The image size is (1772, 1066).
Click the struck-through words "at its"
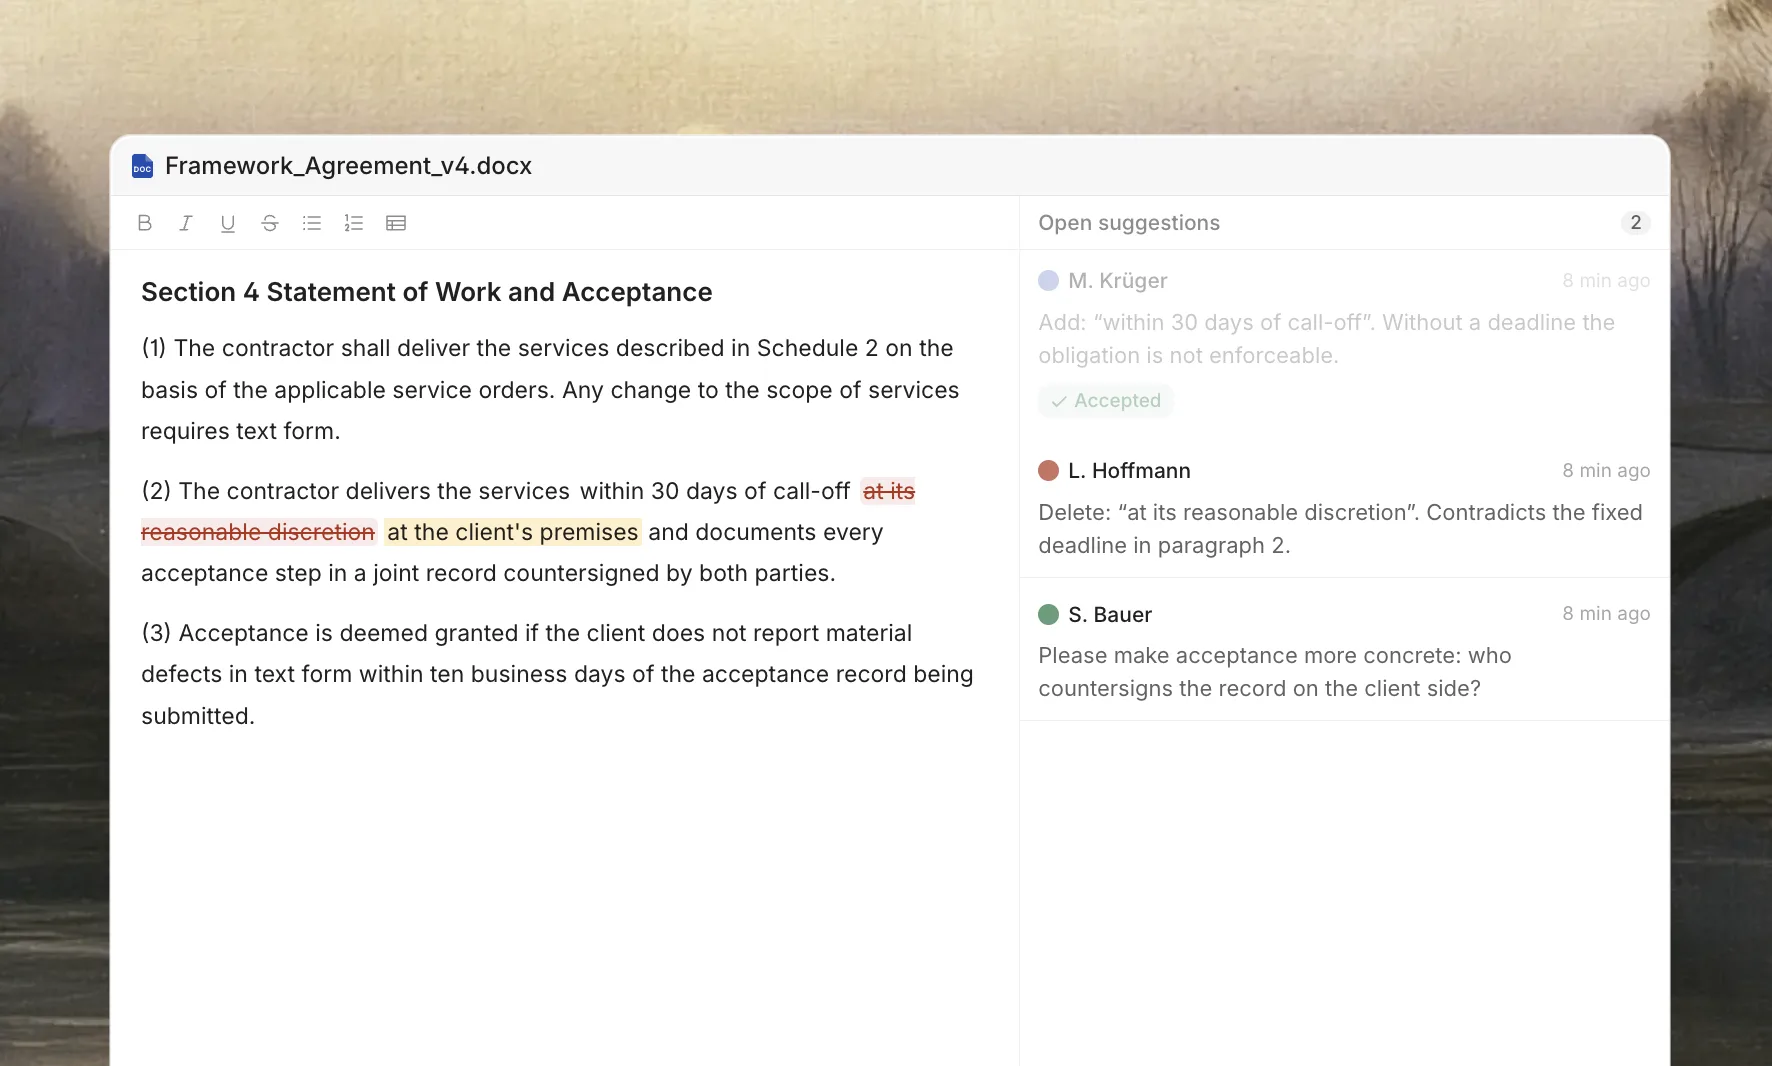click(889, 491)
